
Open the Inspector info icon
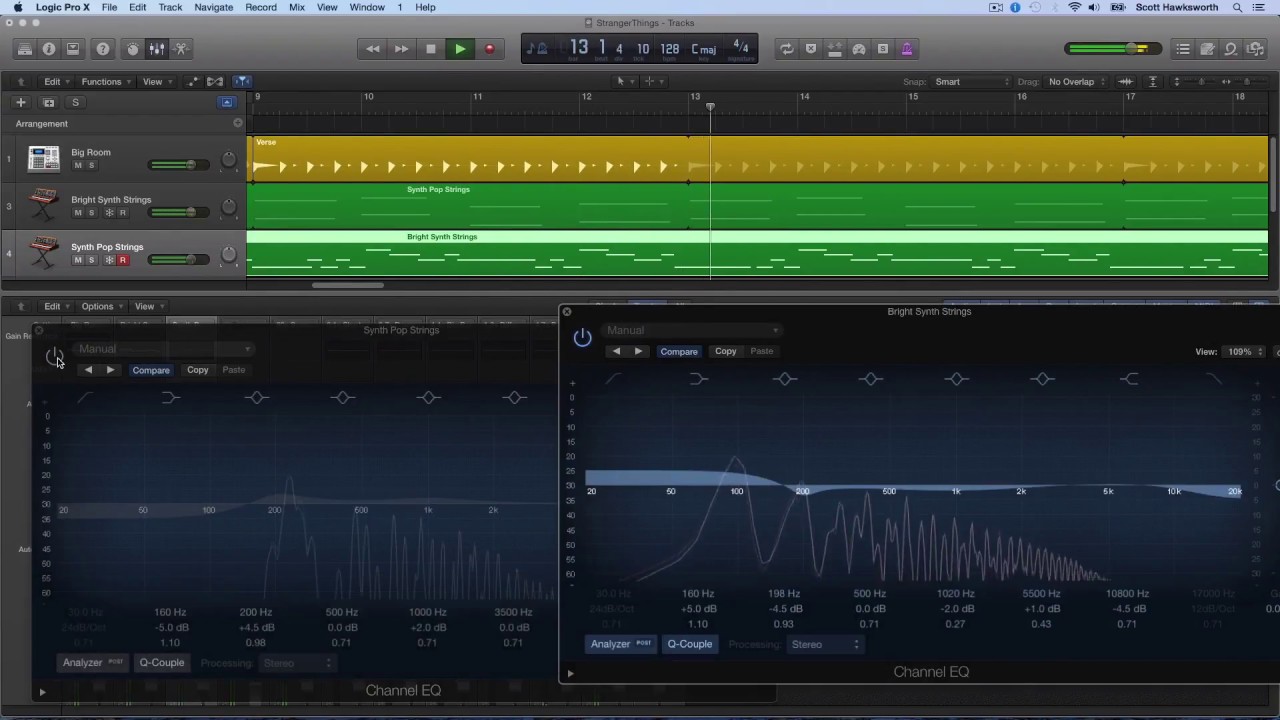[49, 49]
